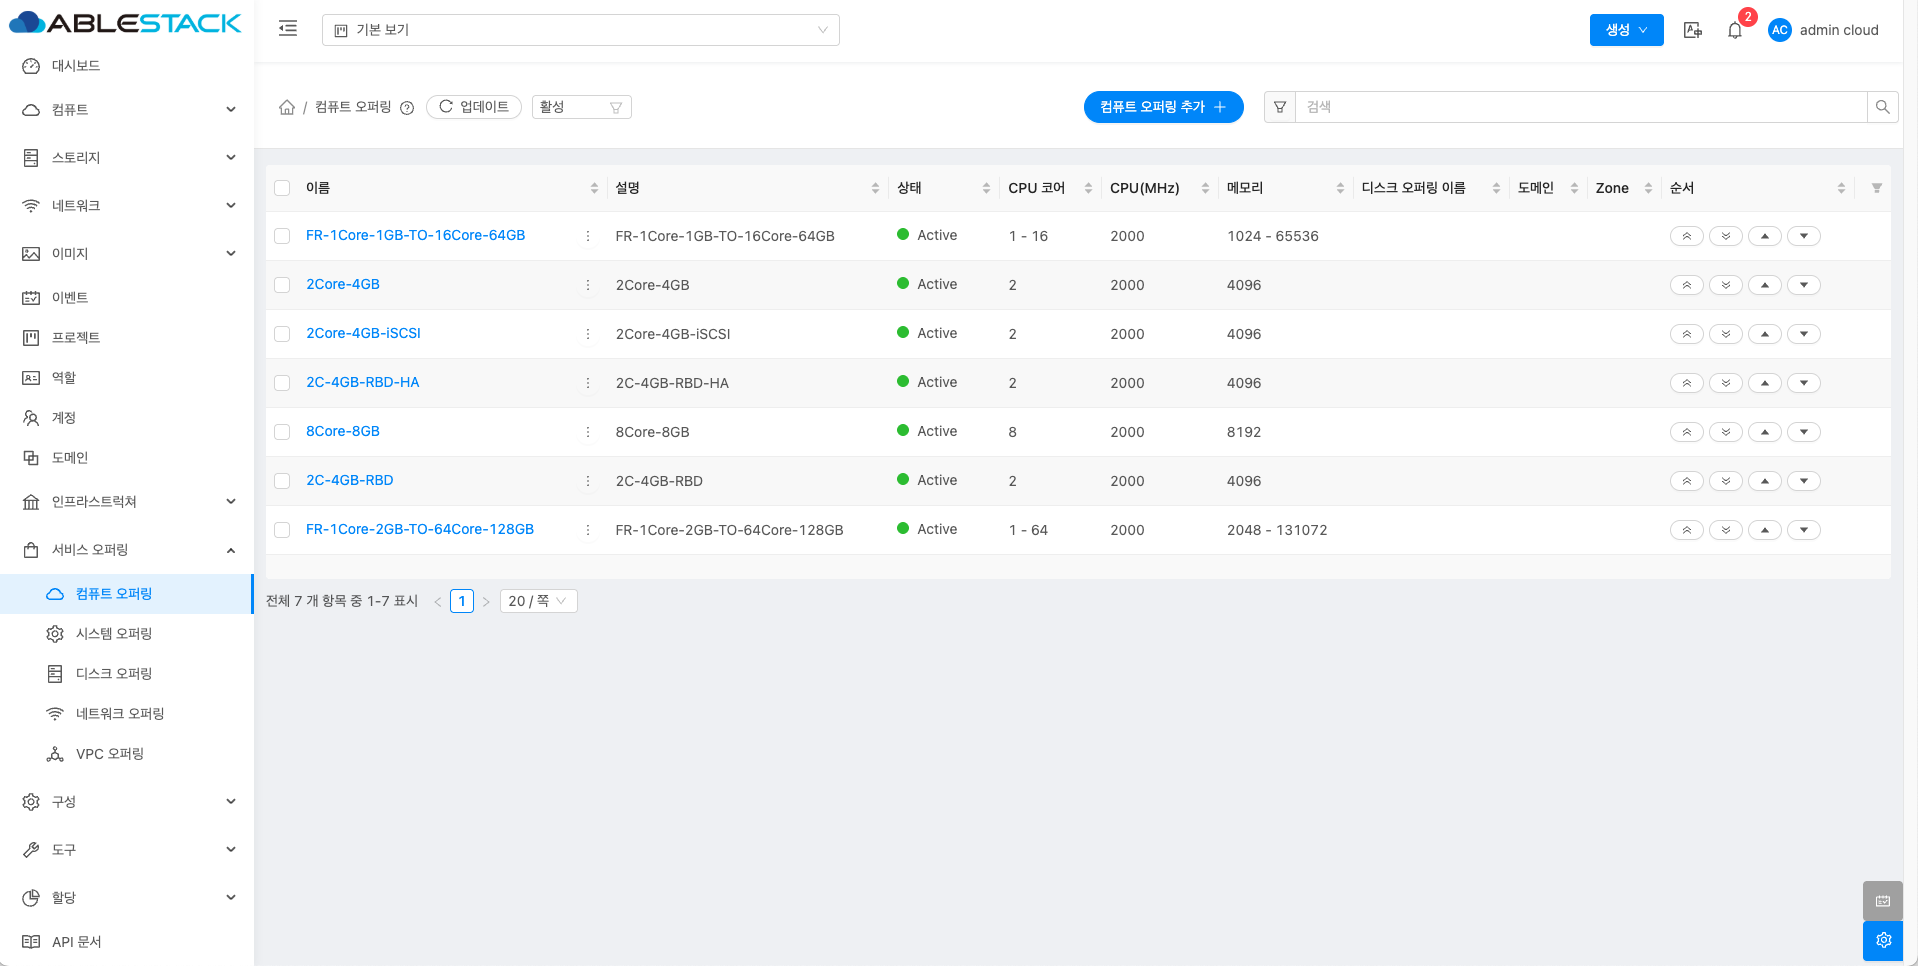Click the notification bell icon
This screenshot has width=1918, height=966.
point(1735,30)
